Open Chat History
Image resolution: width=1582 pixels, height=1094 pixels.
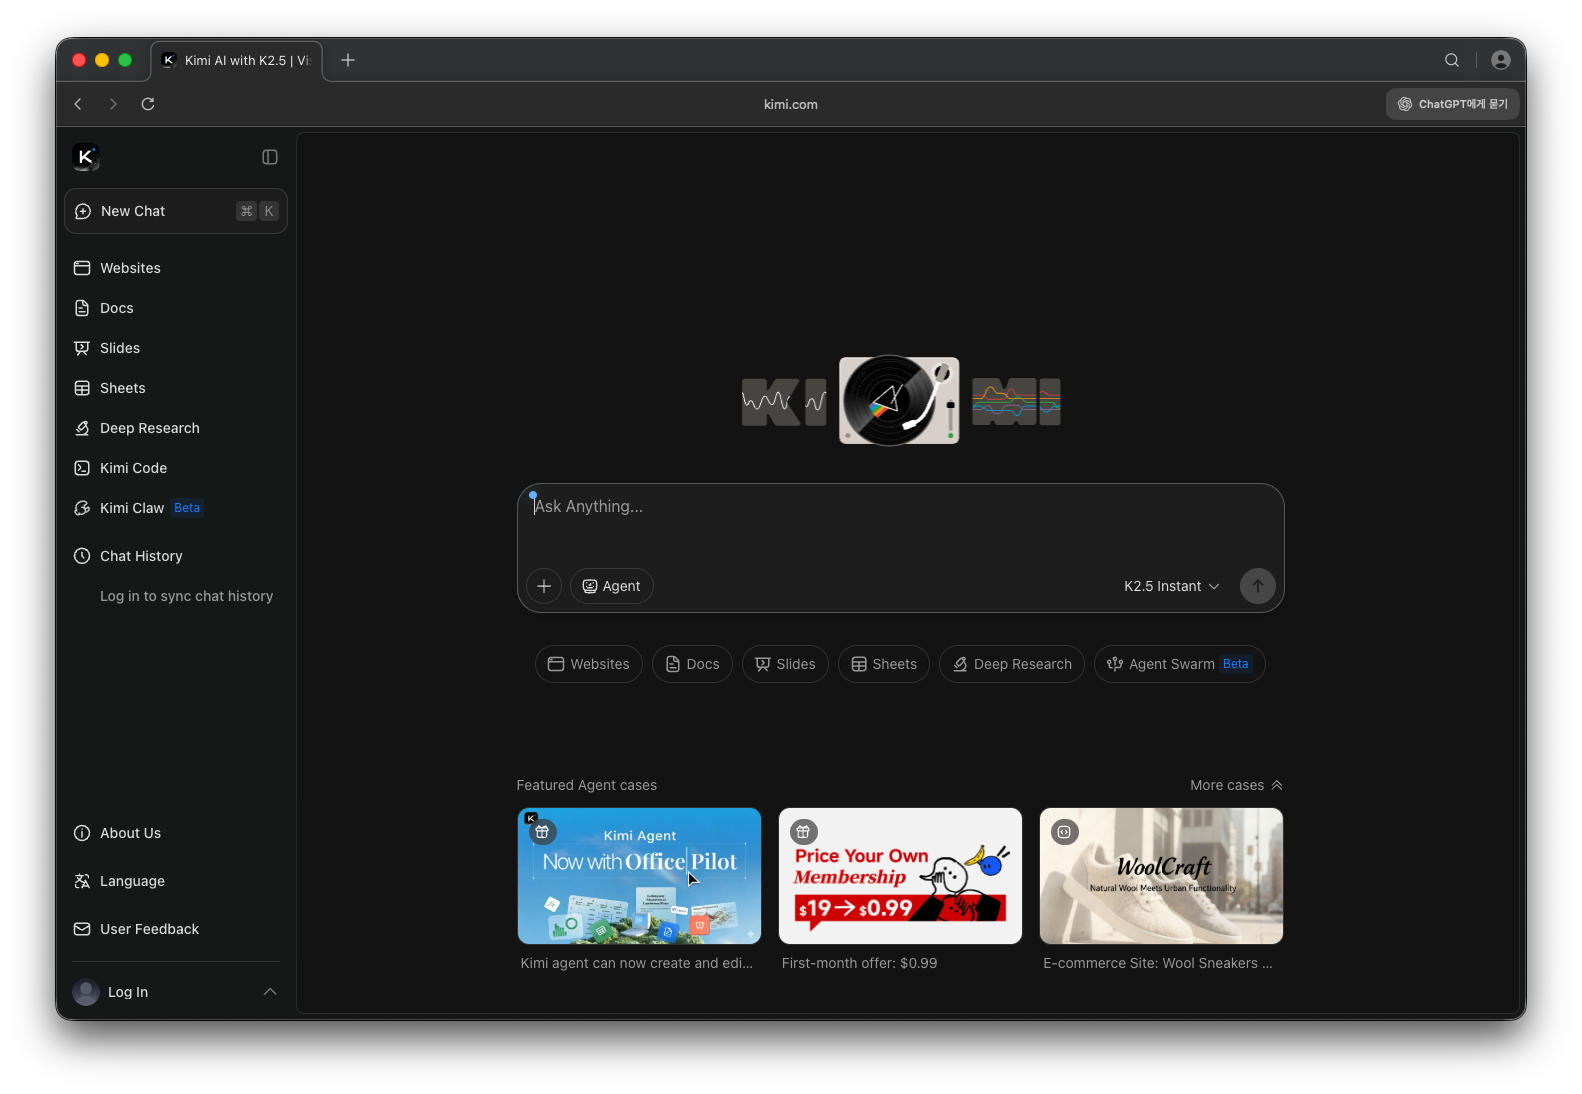pos(176,556)
